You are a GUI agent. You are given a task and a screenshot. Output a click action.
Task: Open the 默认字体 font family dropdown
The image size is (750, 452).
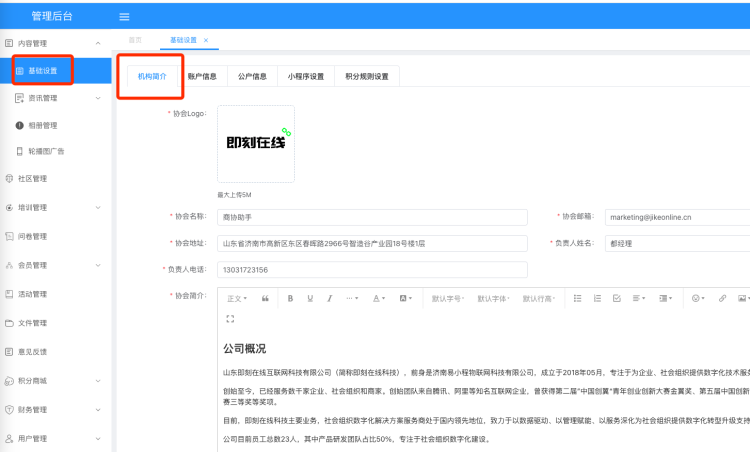[494, 298]
